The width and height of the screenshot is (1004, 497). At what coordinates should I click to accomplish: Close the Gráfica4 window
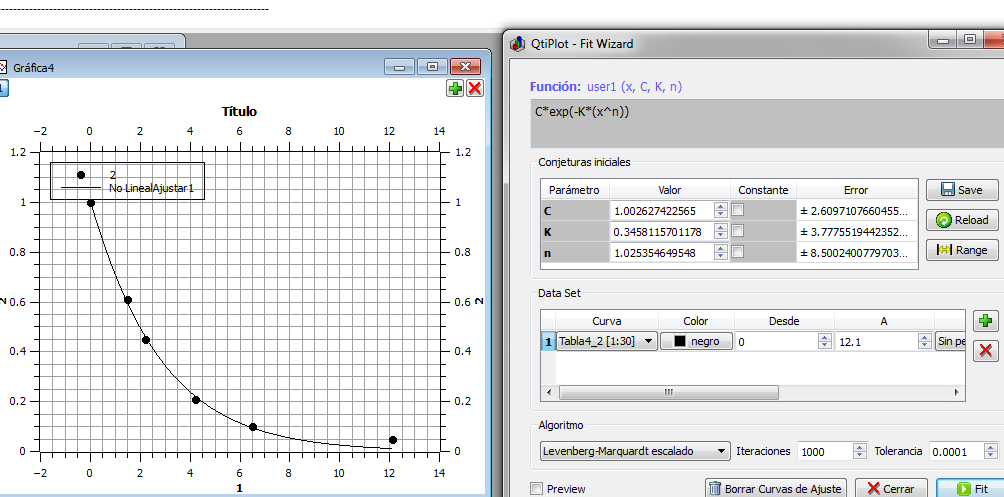(466, 67)
